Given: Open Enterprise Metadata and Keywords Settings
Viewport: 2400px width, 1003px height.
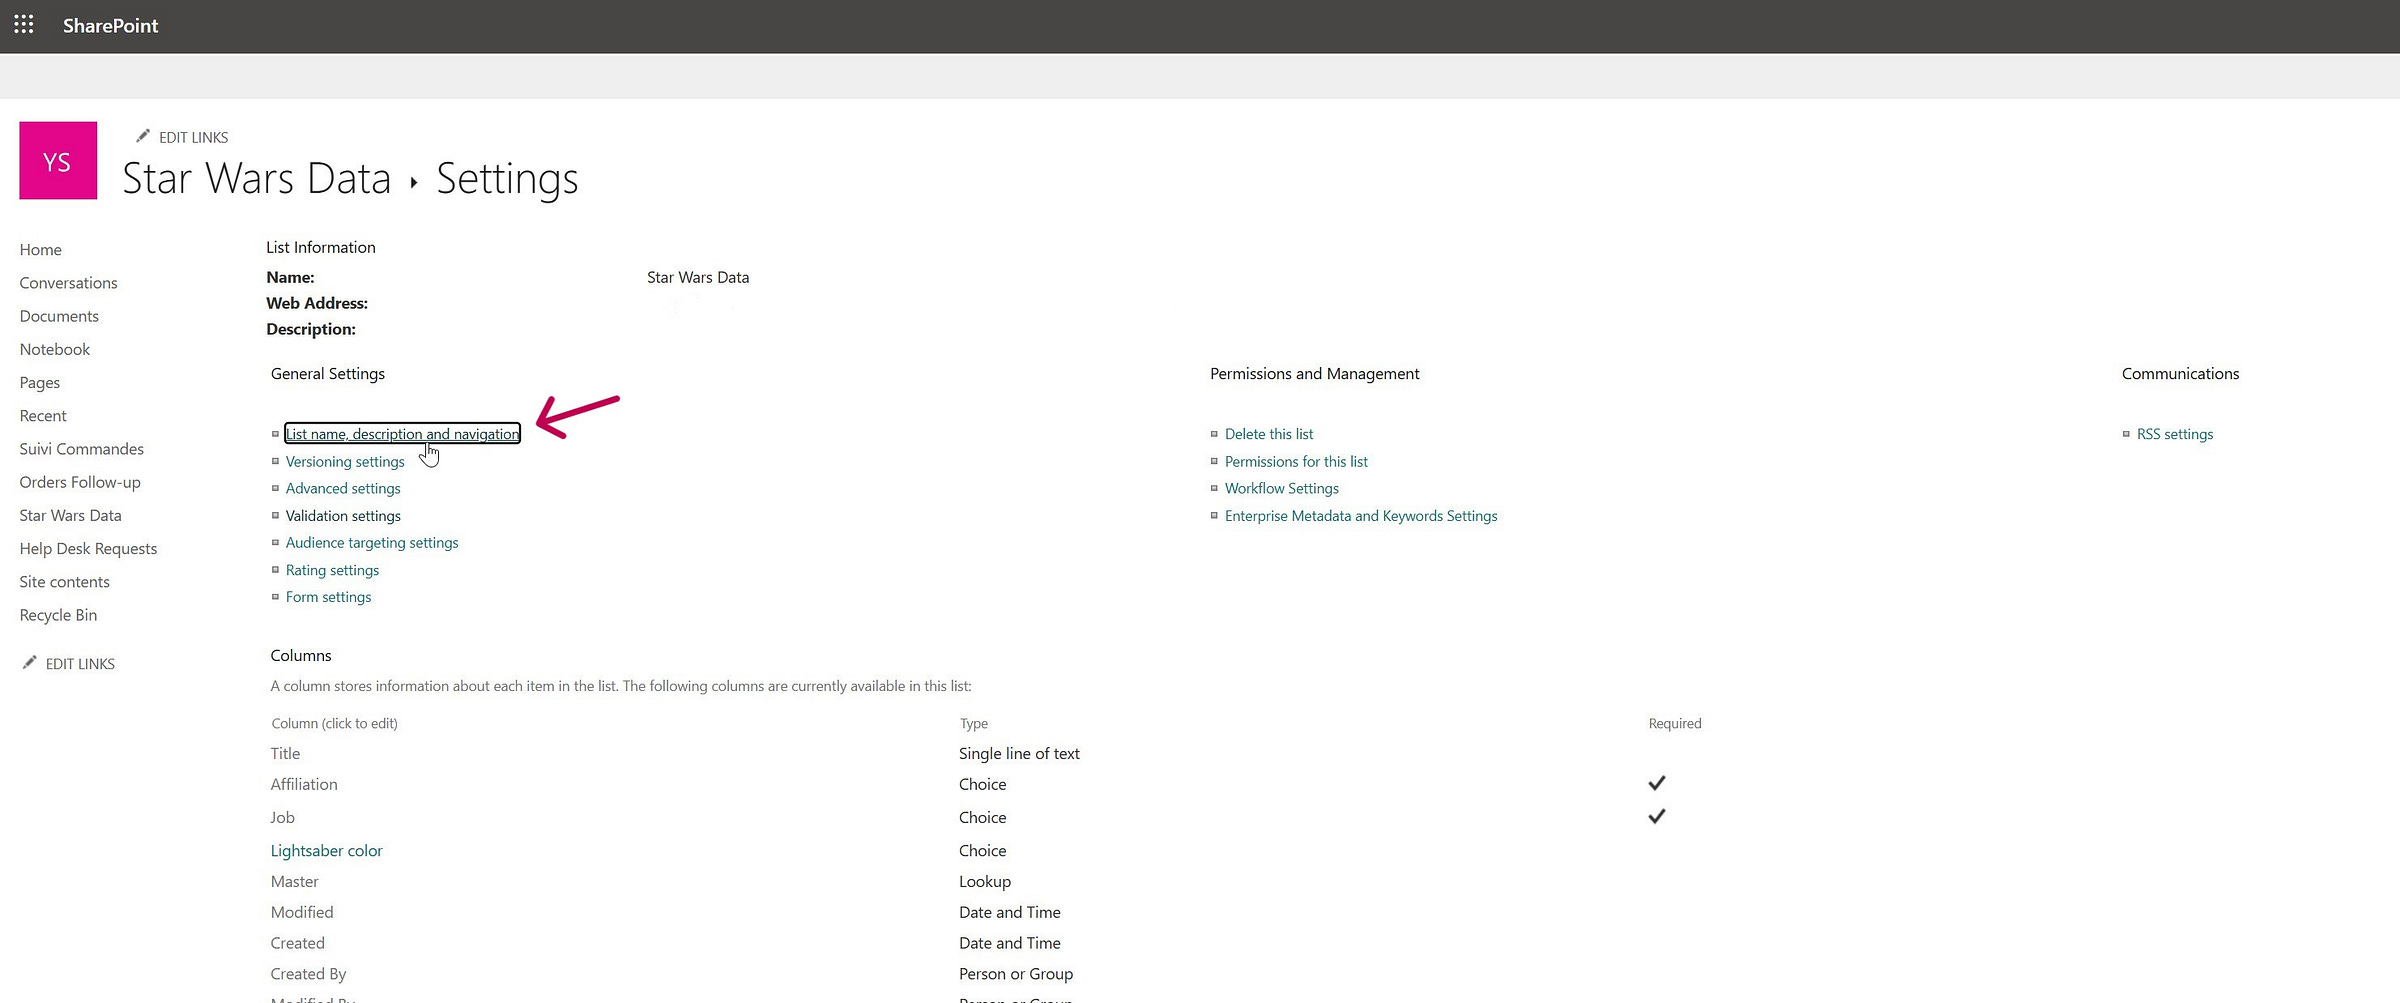Looking at the screenshot, I should coord(1361,516).
